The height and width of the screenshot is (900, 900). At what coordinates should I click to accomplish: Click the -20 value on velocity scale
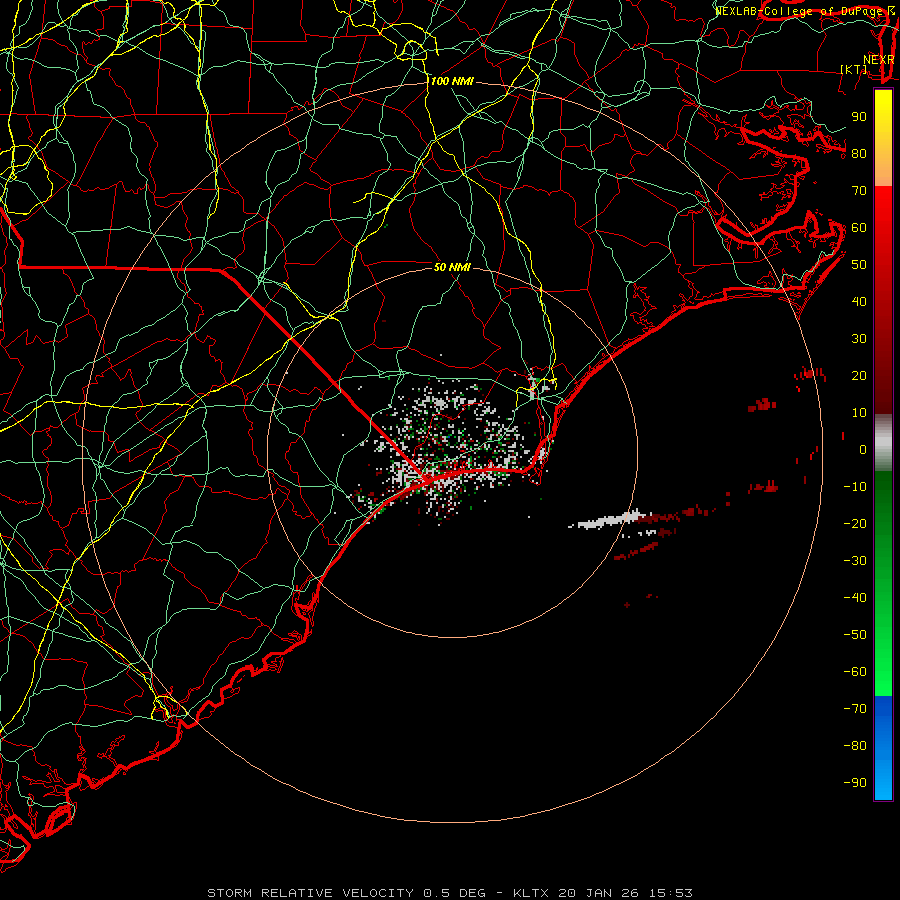855,523
